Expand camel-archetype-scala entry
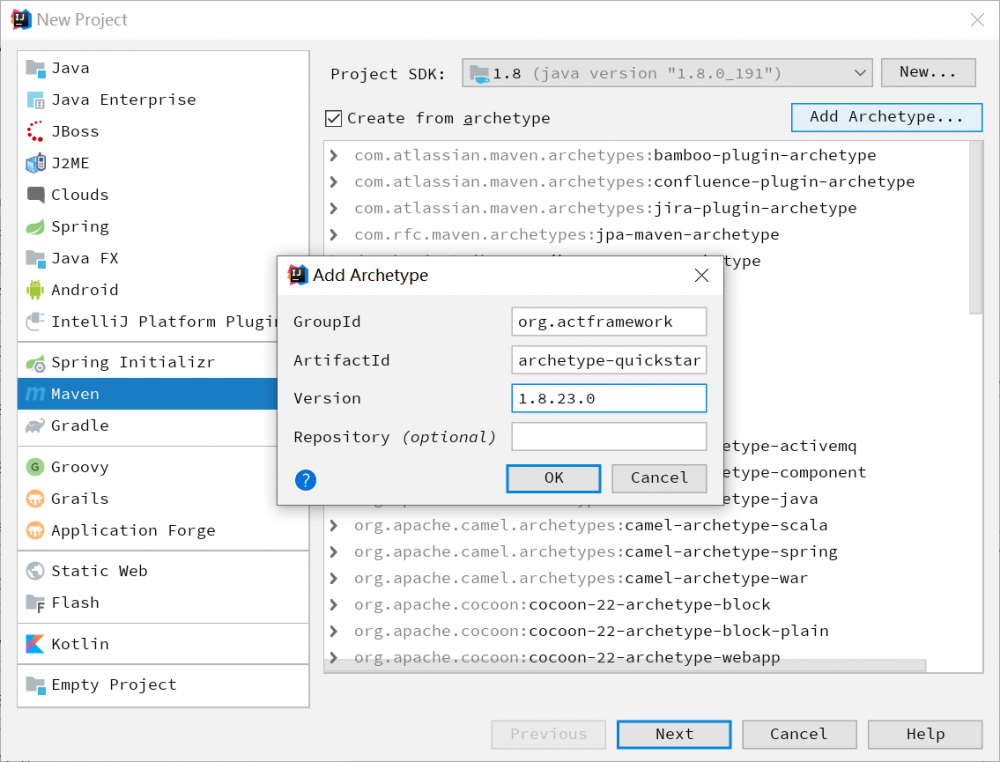This screenshot has height=762, width=1000. click(334, 526)
